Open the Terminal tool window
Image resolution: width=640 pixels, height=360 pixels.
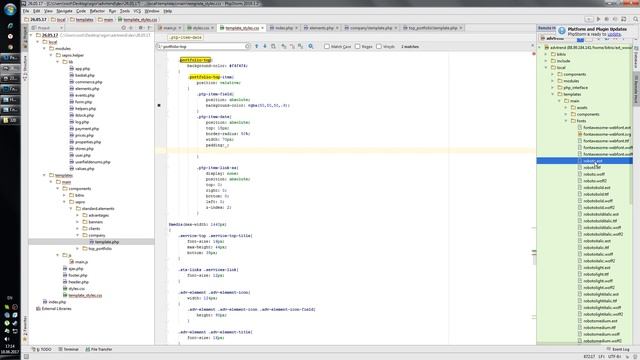pyautogui.click(x=68, y=349)
